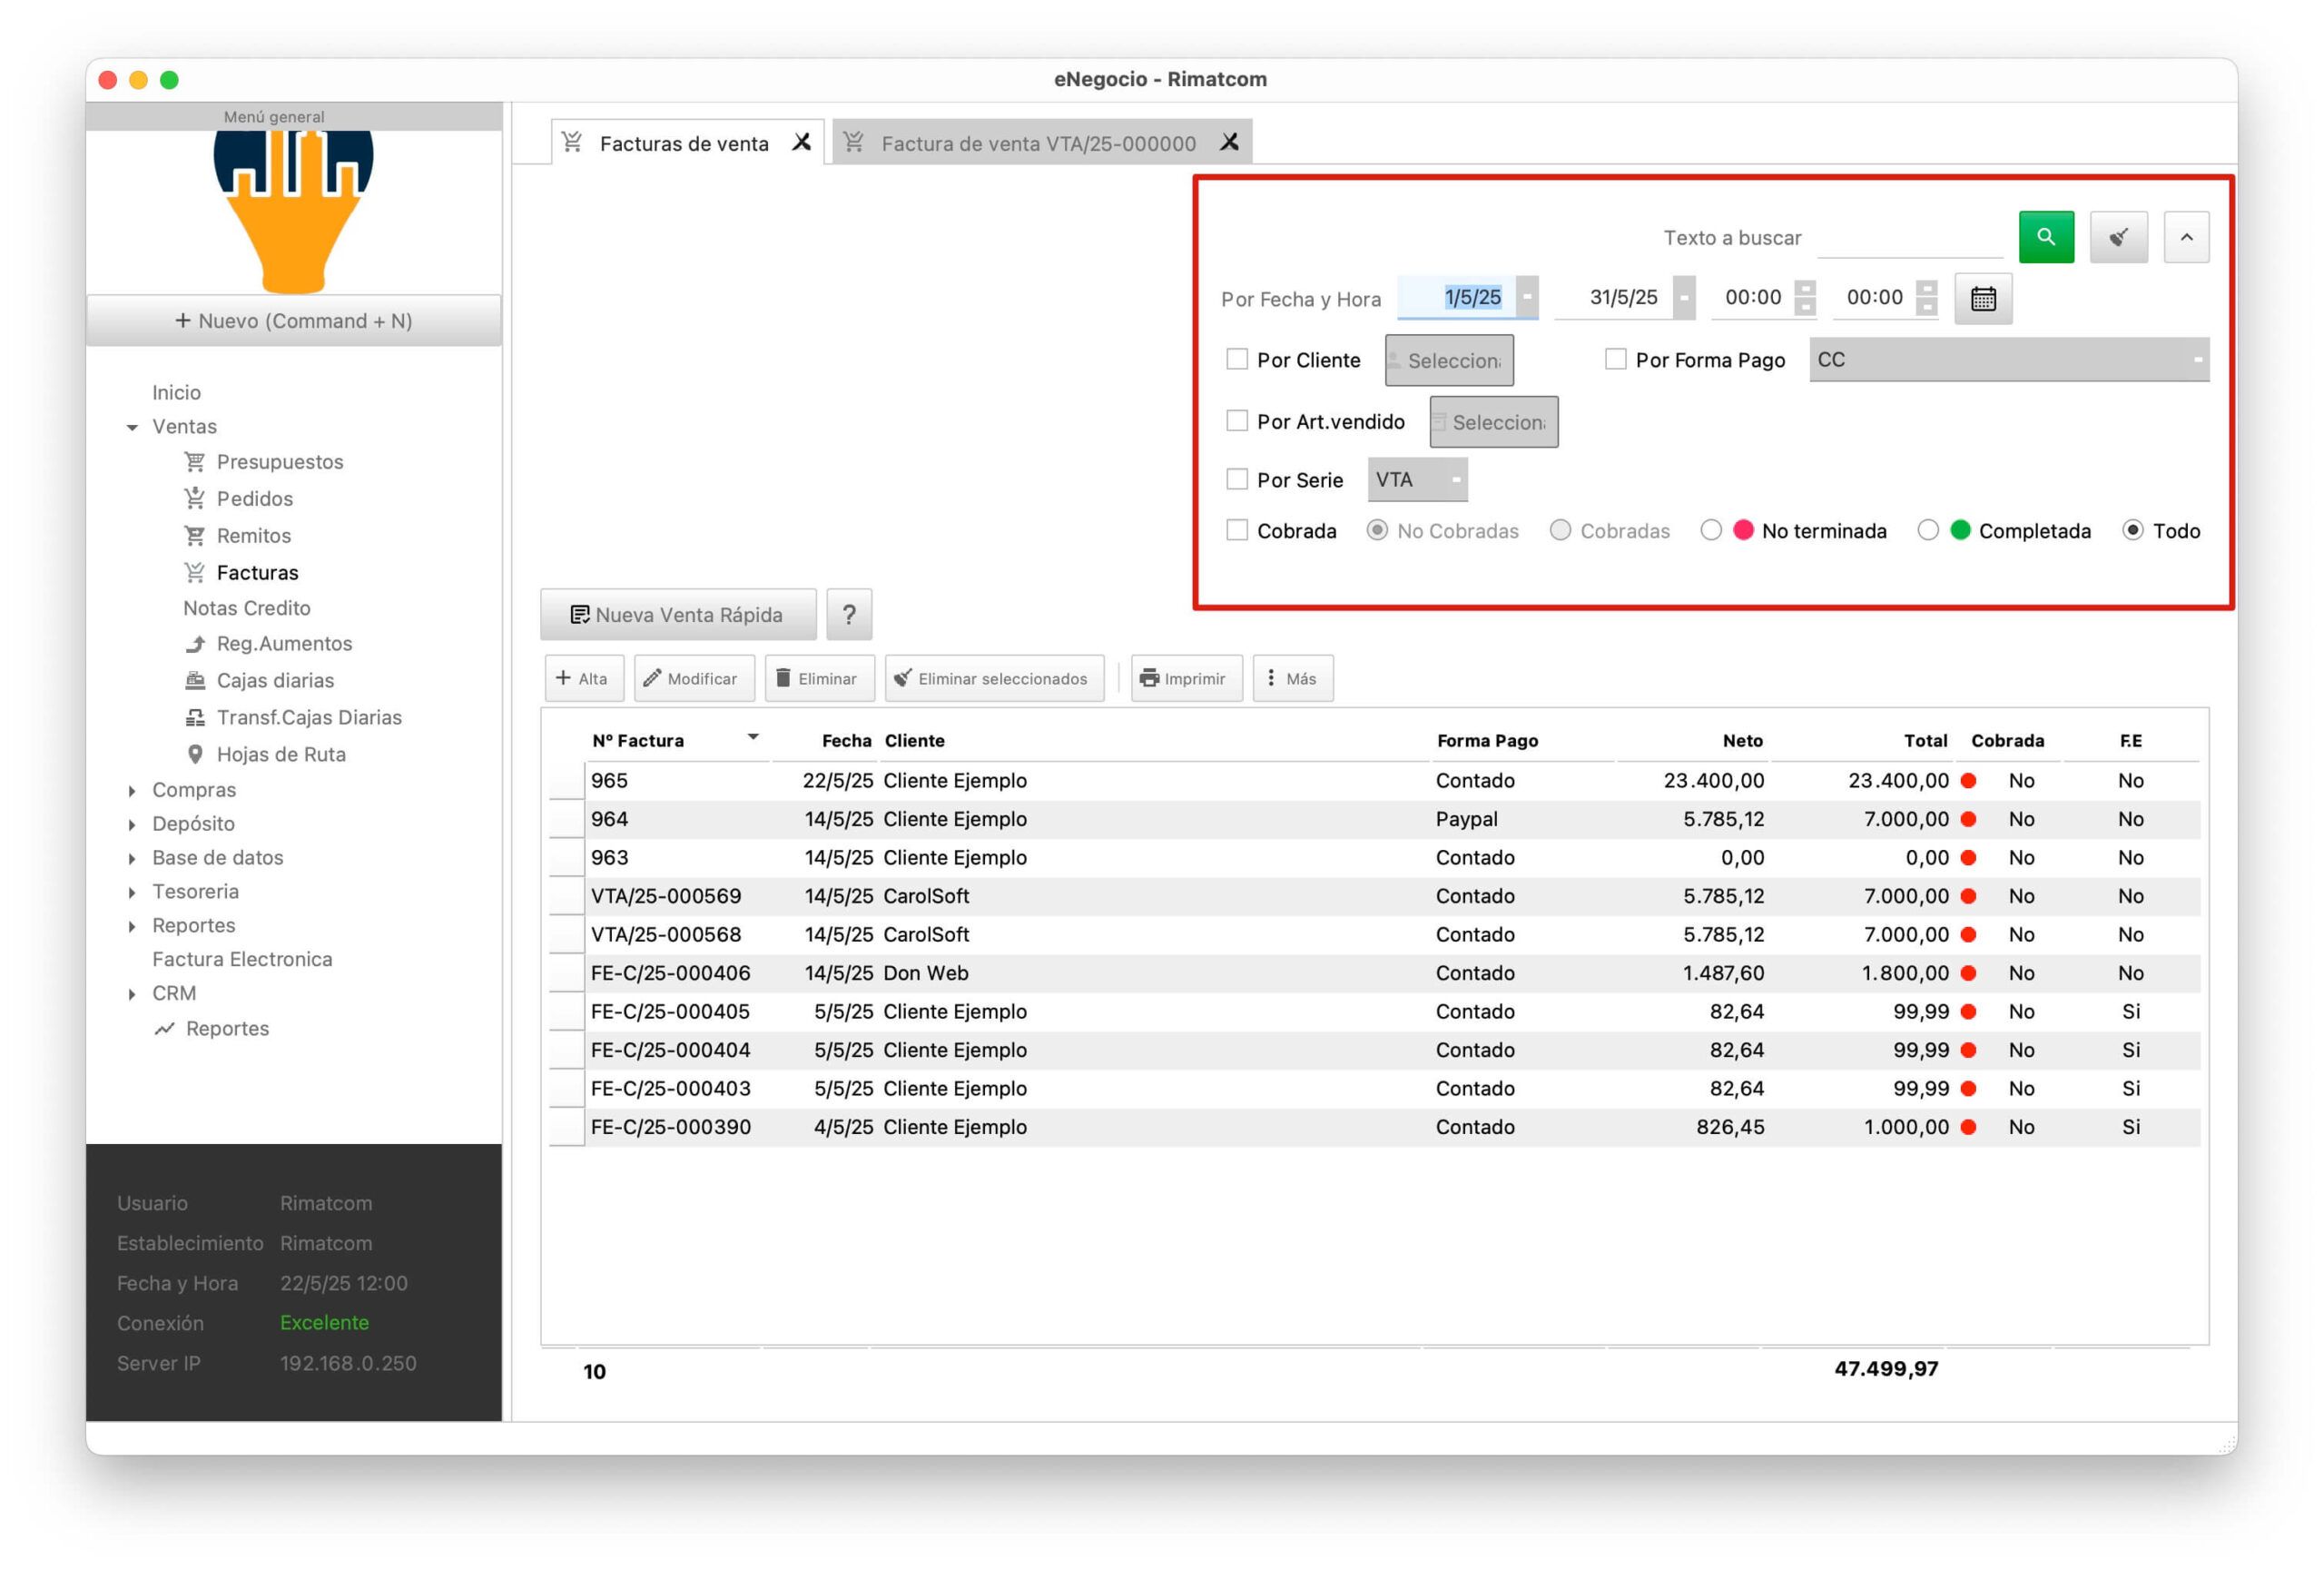Click the first 00:00 time stepper

(x=1804, y=297)
